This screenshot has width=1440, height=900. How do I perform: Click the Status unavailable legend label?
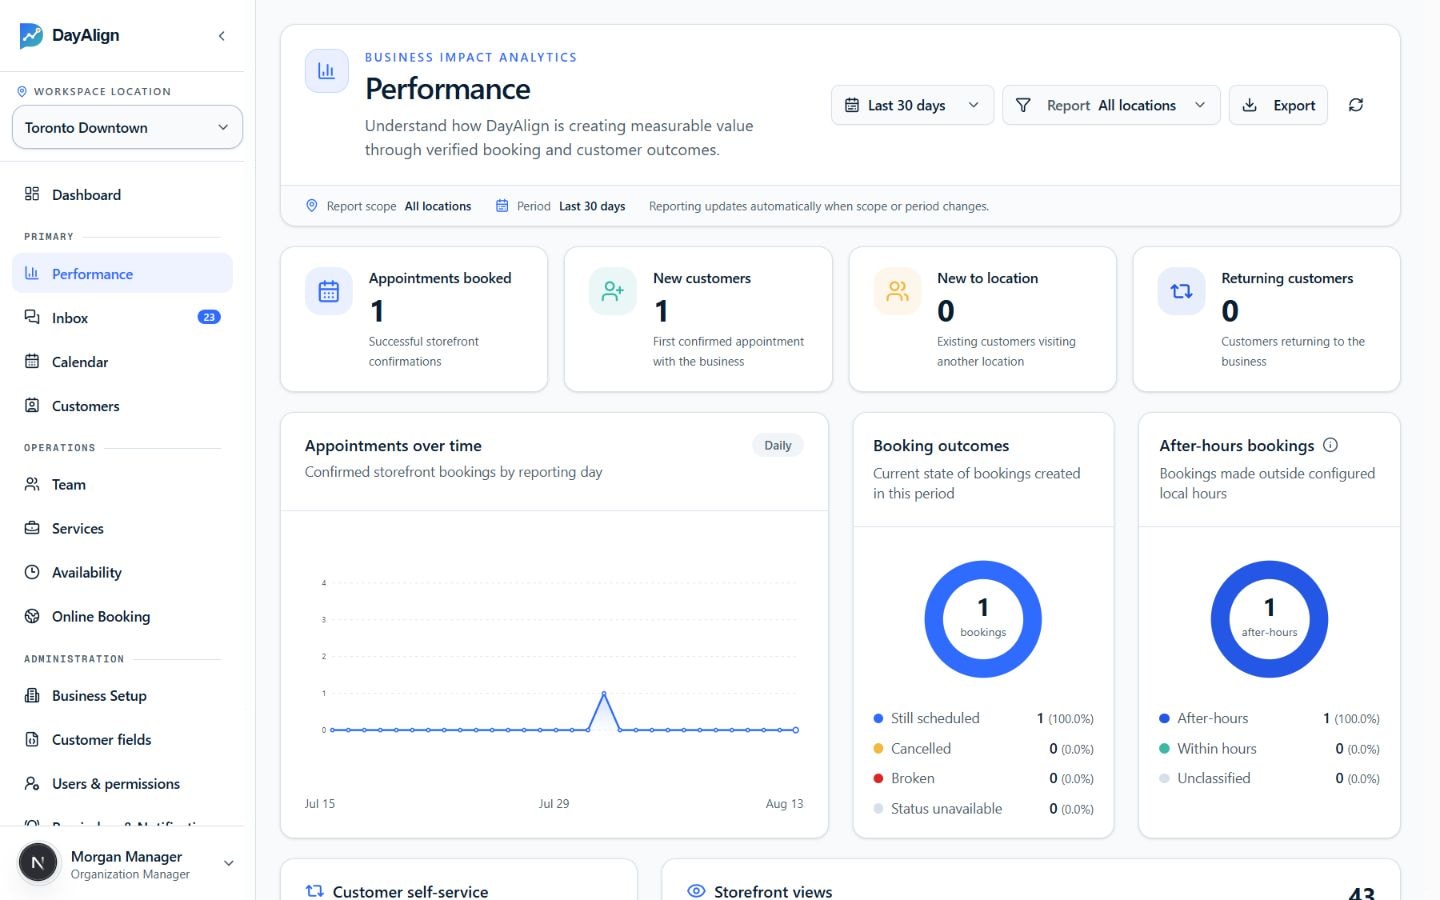tap(946, 808)
